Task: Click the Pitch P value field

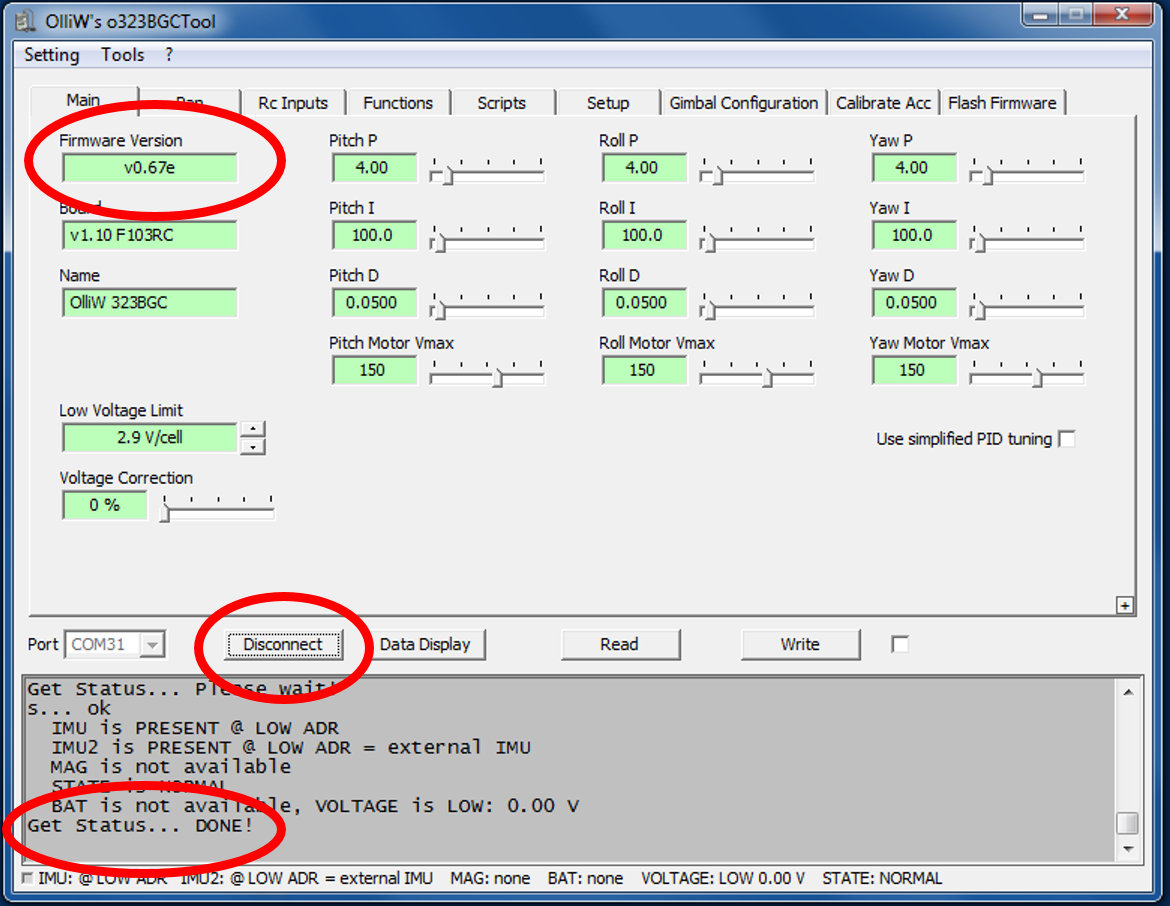Action: [372, 168]
